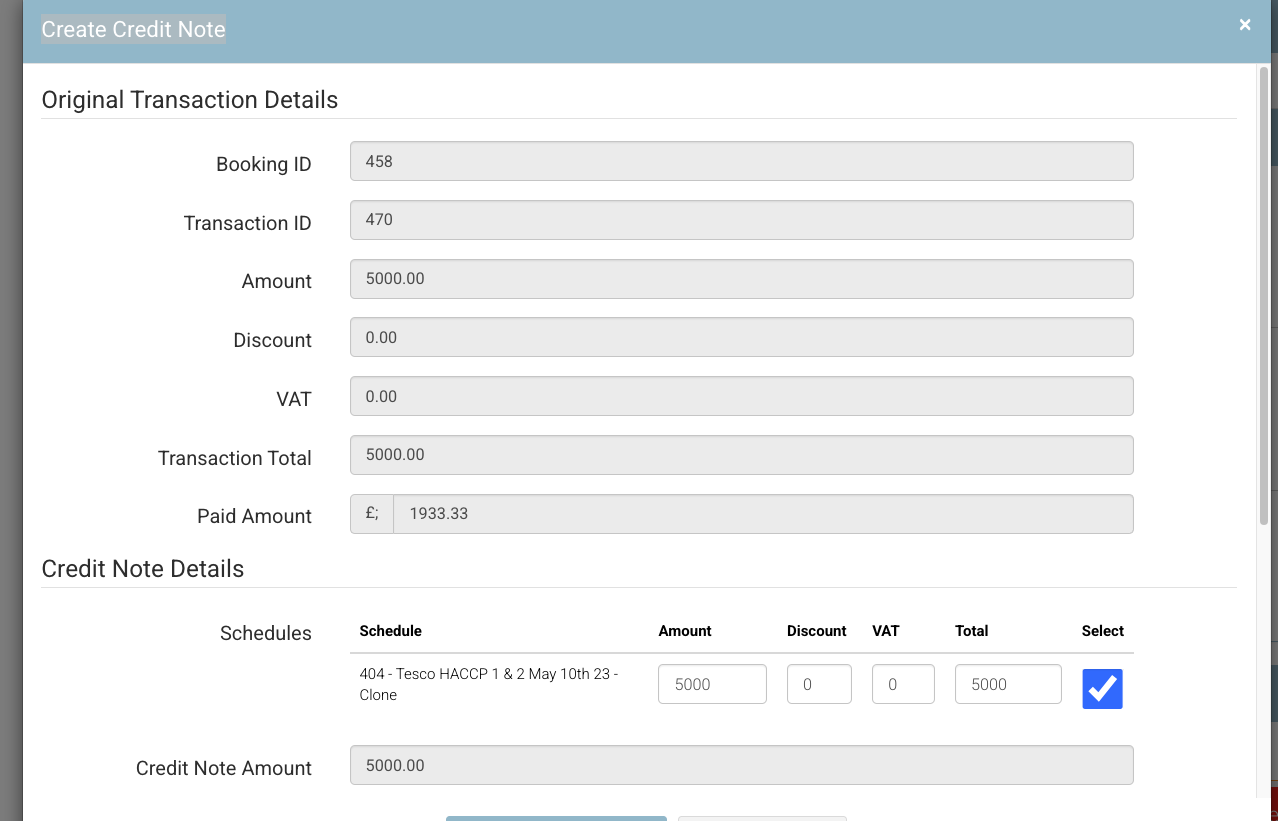The height and width of the screenshot is (821, 1278).
Task: Edit the schedule Discount input box
Action: coord(819,684)
